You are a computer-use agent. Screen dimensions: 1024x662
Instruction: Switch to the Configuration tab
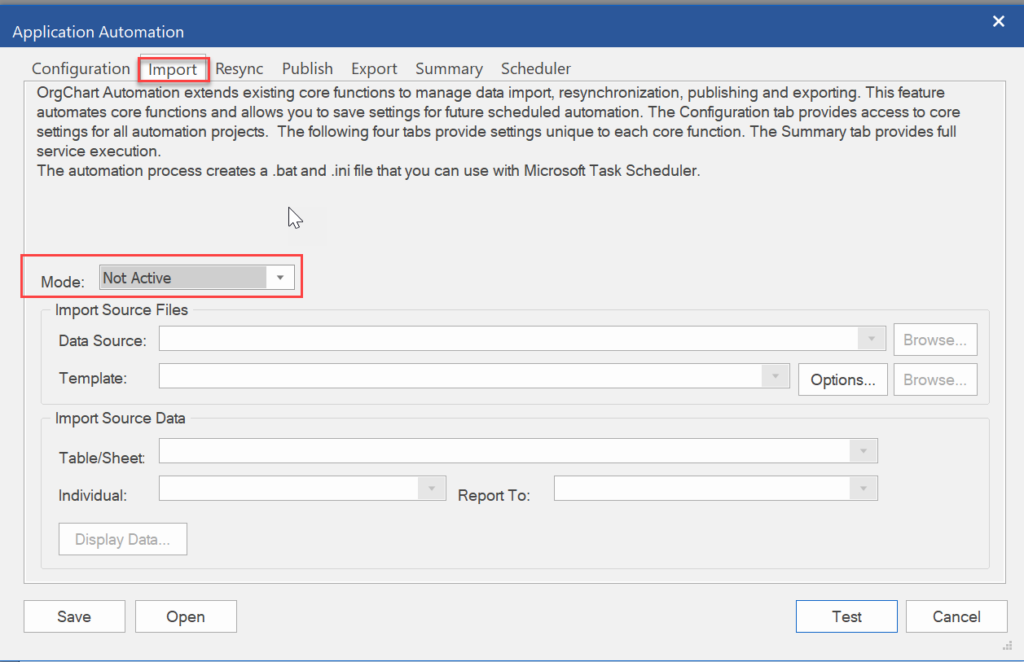pos(81,69)
